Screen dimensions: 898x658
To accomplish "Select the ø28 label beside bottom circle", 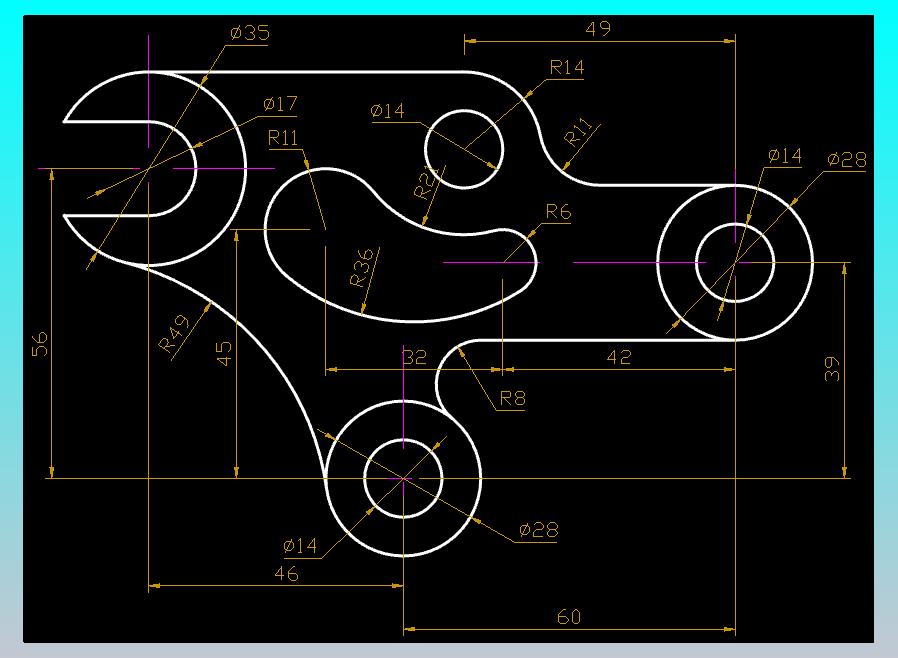I will (538, 530).
